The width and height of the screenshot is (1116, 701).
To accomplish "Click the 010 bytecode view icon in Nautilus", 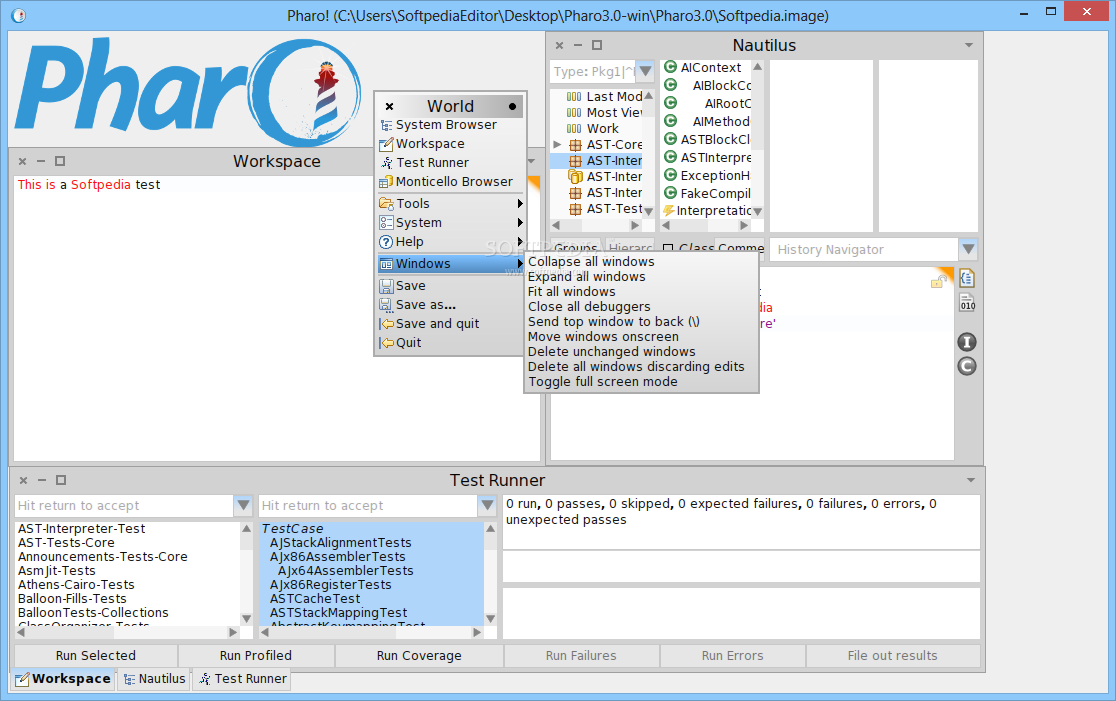I will click(967, 302).
